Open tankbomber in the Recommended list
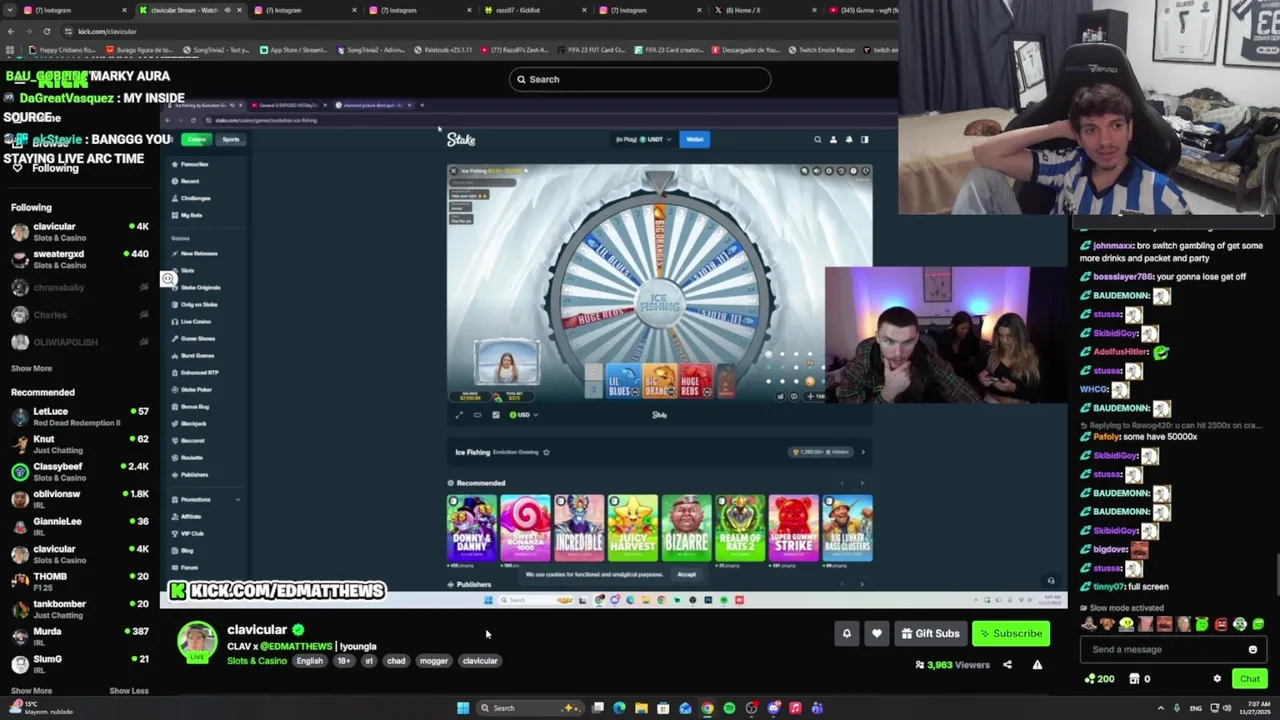The image size is (1280, 720). click(x=80, y=608)
